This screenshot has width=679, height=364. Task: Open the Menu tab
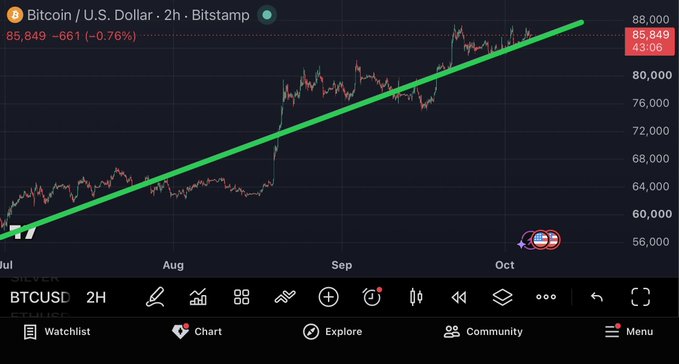pos(629,332)
